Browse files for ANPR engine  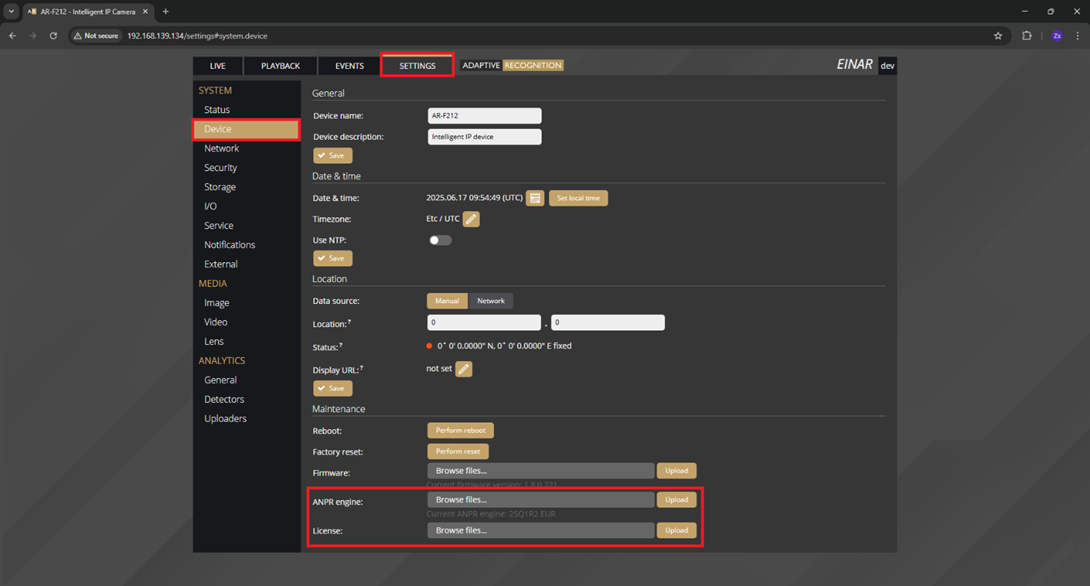pyautogui.click(x=541, y=500)
